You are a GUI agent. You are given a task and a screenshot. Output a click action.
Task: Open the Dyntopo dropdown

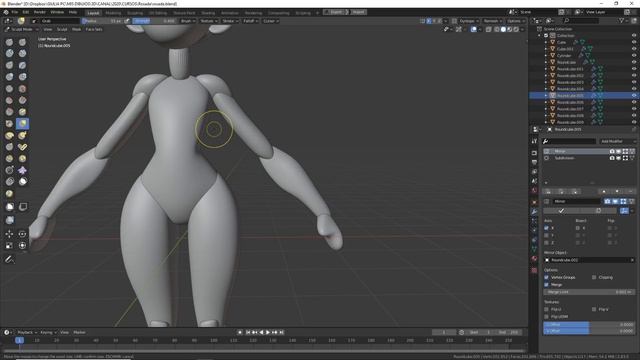(469, 21)
